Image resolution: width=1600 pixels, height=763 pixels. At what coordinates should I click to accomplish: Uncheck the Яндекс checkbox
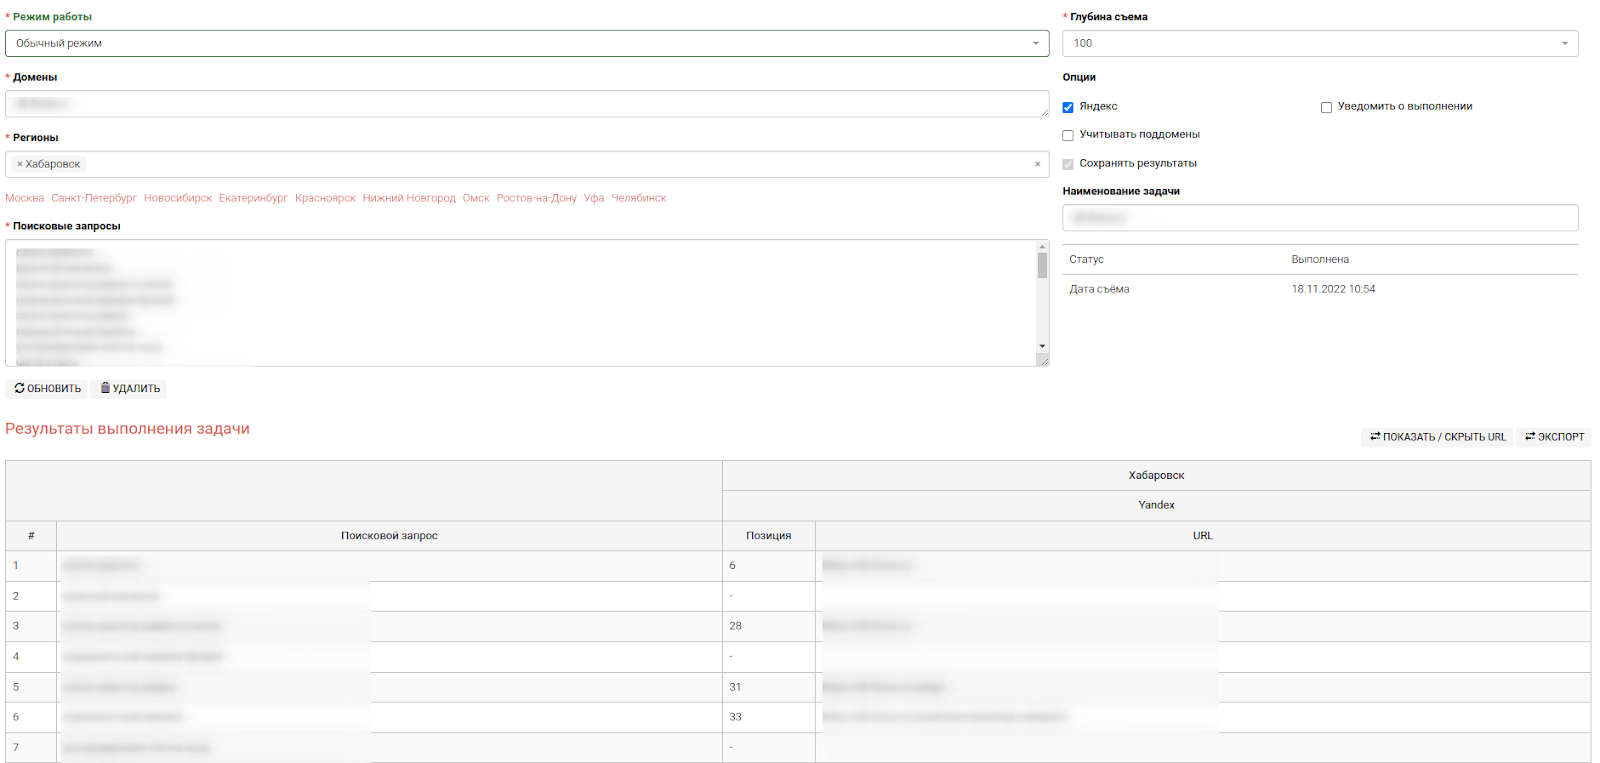tap(1068, 107)
